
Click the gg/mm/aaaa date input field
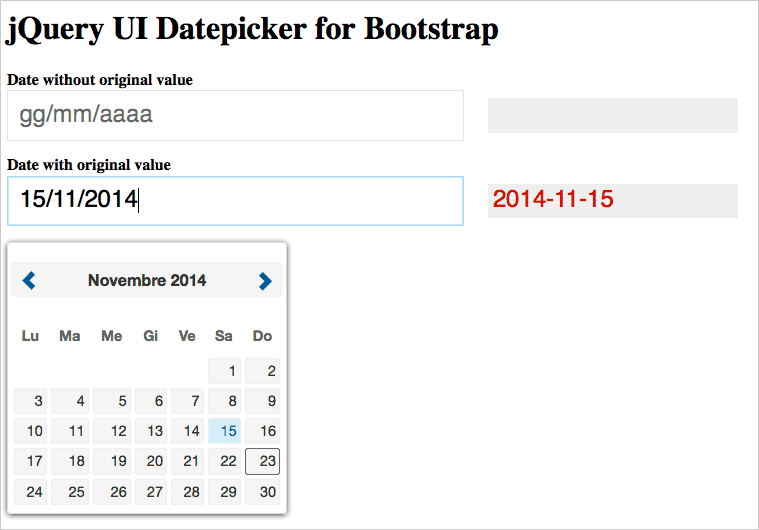[x=235, y=115]
